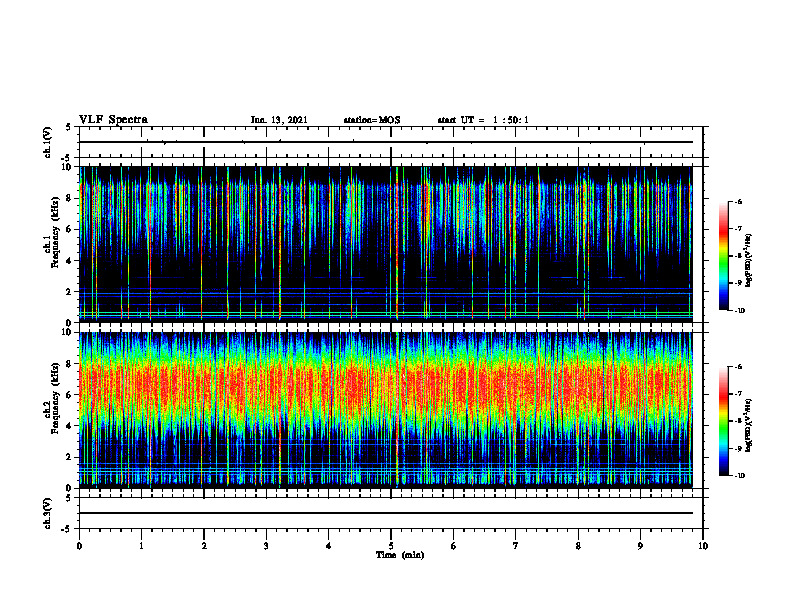Image resolution: width=792 pixels, height=612 pixels.
Task: Click tick label "9" on the time axis
Action: [x=640, y=546]
